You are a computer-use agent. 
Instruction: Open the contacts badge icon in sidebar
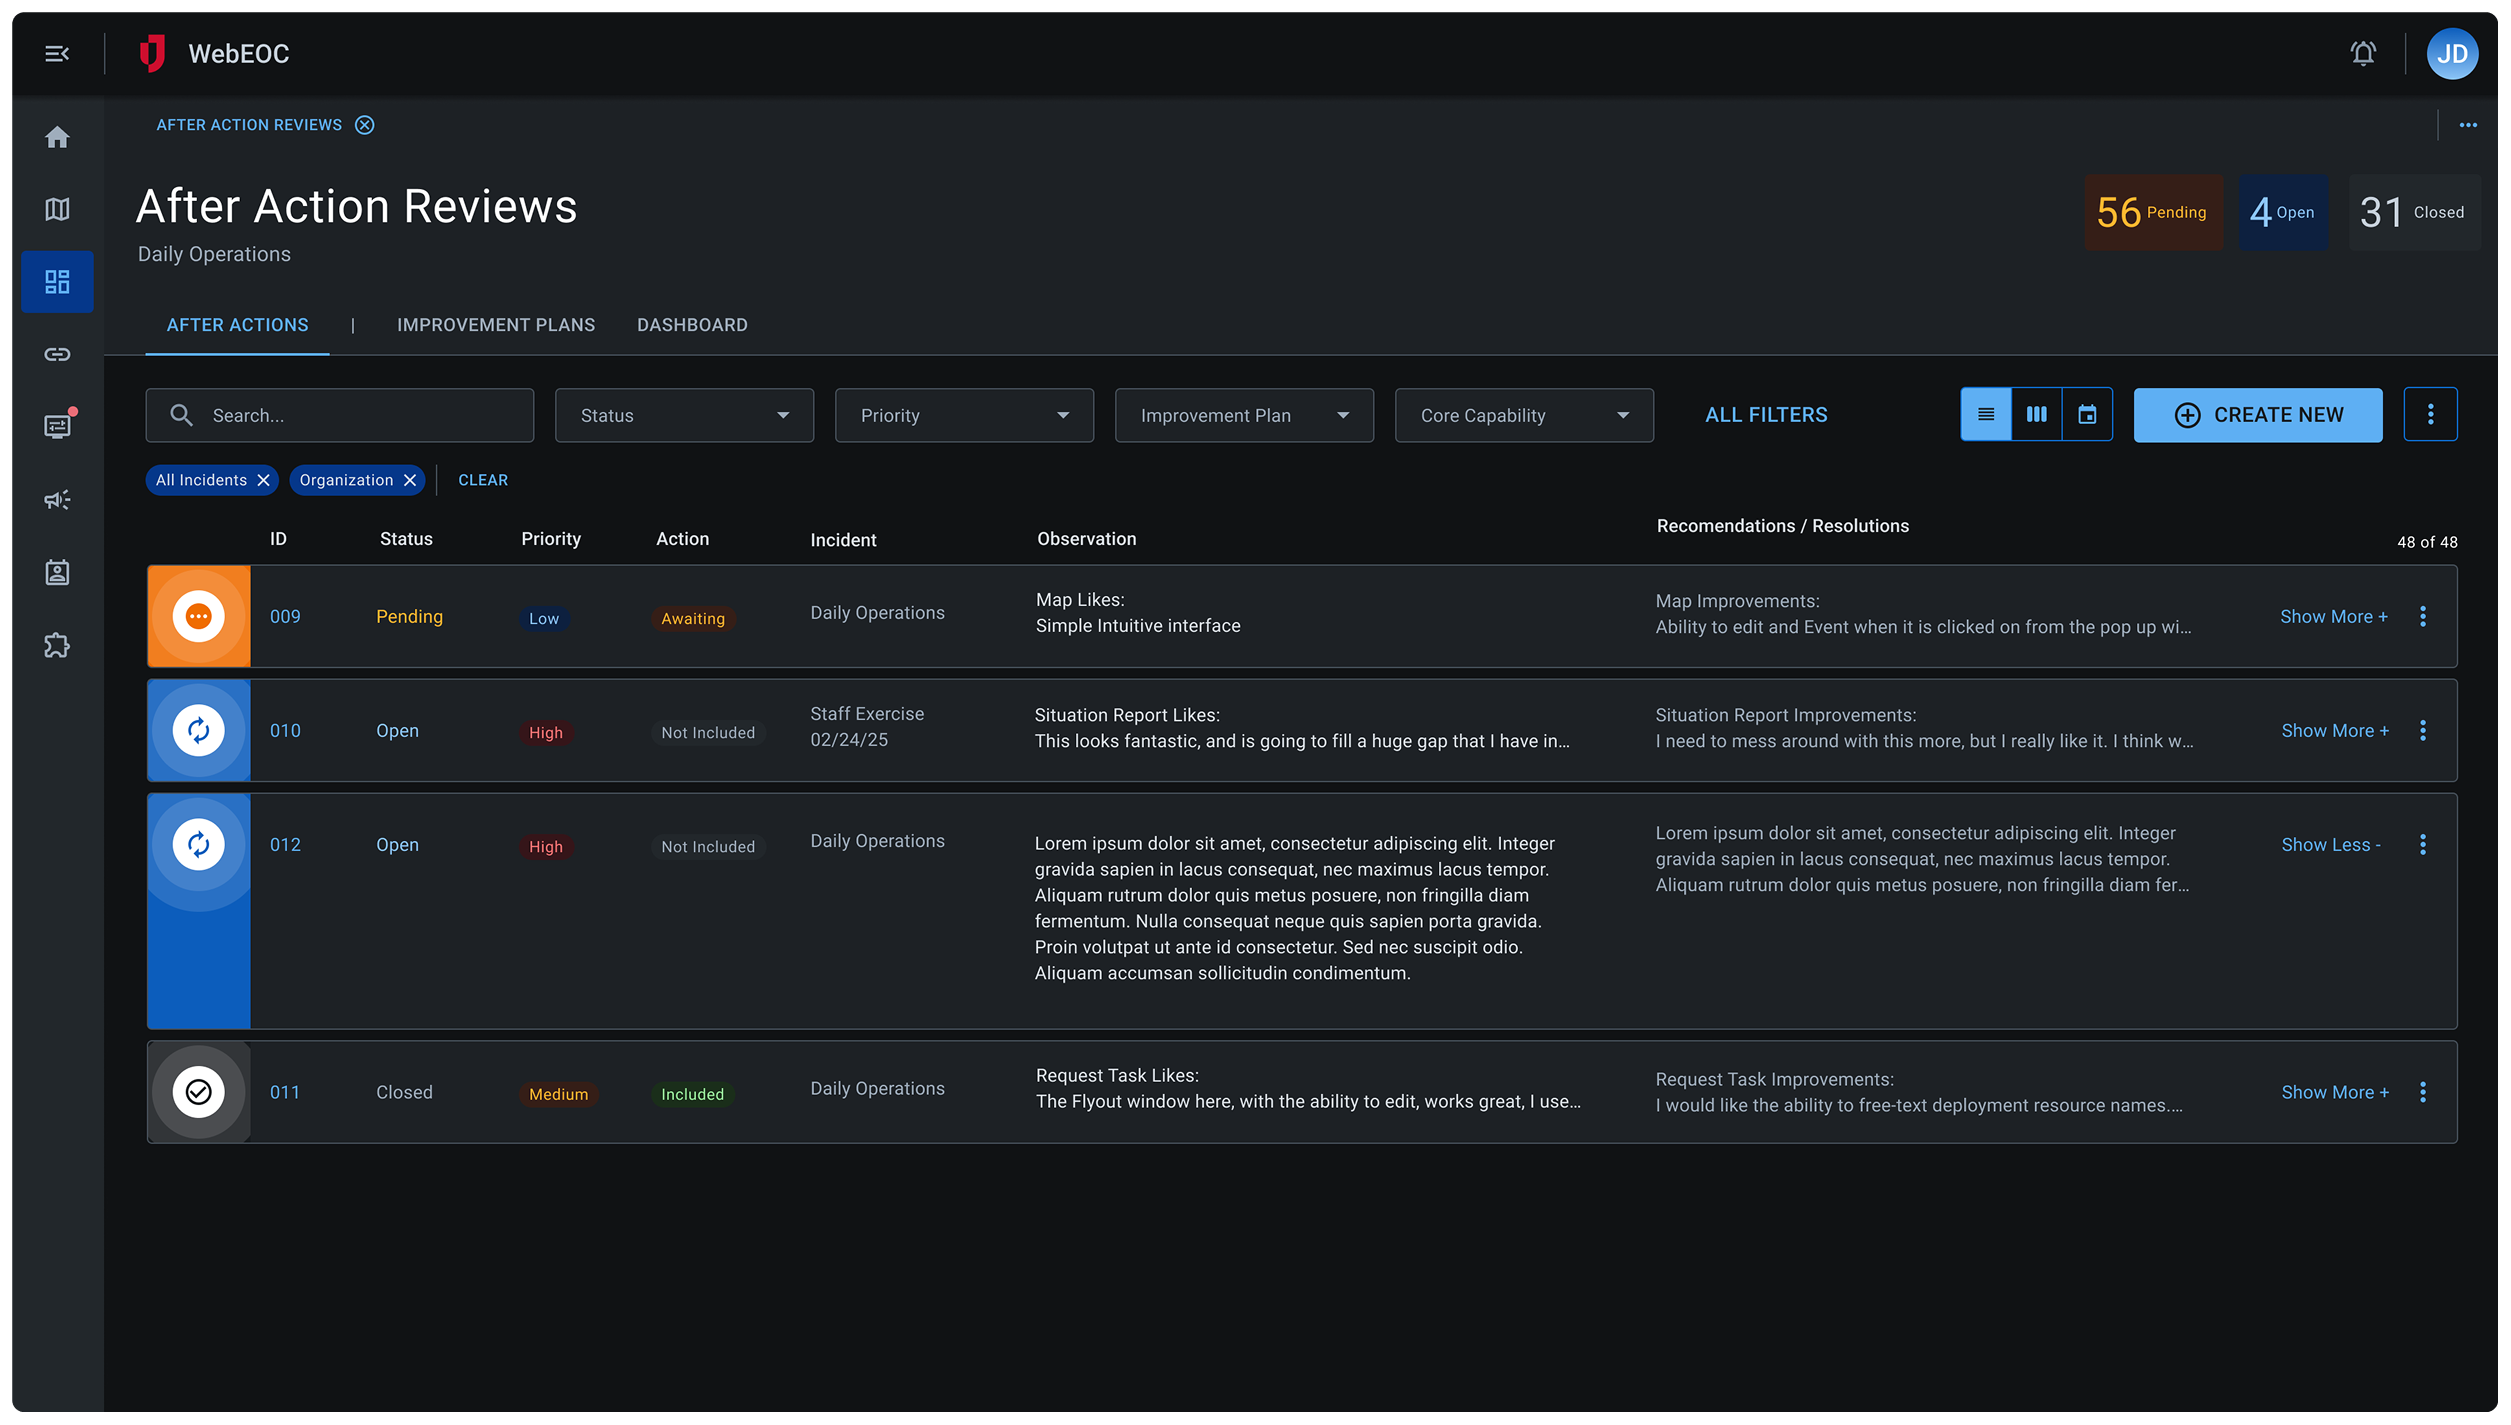(57, 572)
